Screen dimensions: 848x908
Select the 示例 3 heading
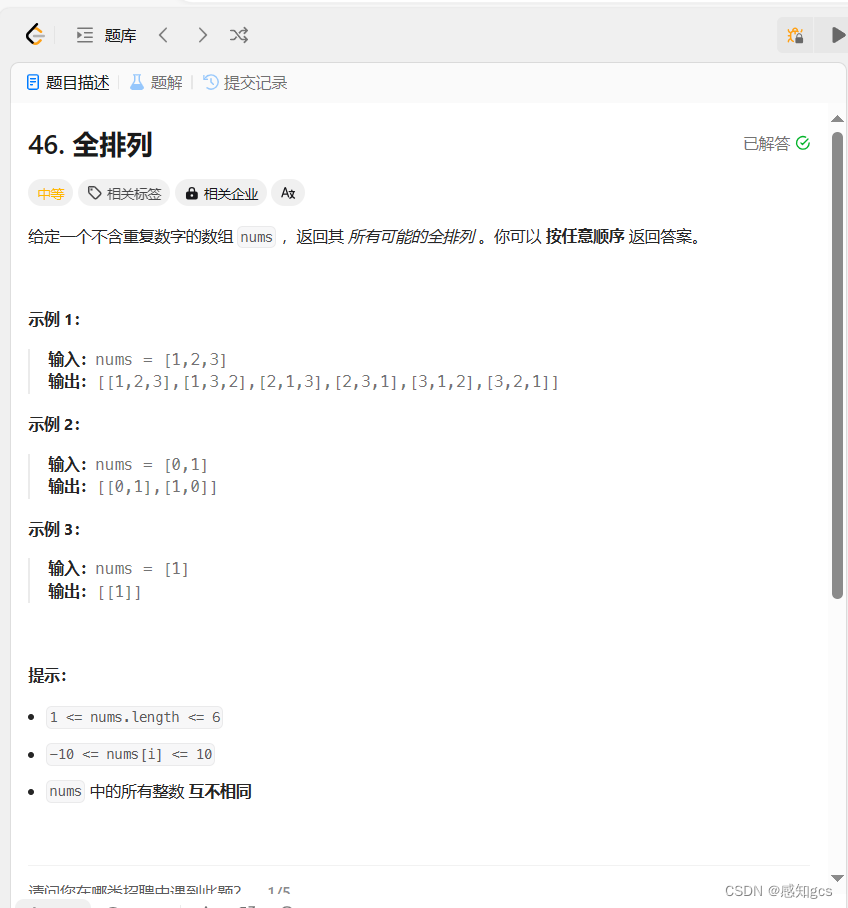pyautogui.click(x=54, y=529)
